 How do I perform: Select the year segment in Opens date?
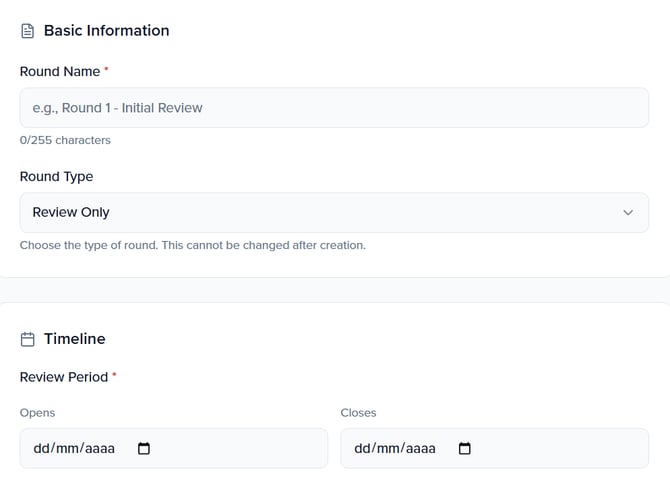pos(99,449)
